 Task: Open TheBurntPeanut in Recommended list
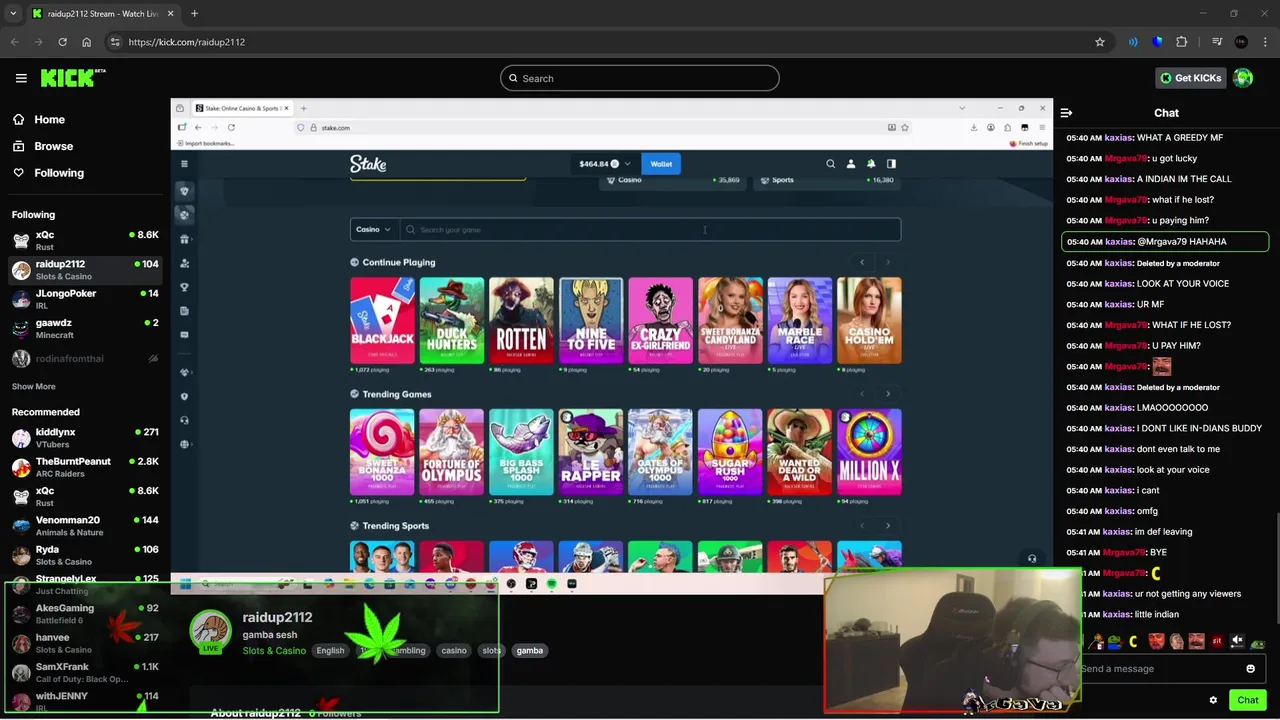pos(85,467)
